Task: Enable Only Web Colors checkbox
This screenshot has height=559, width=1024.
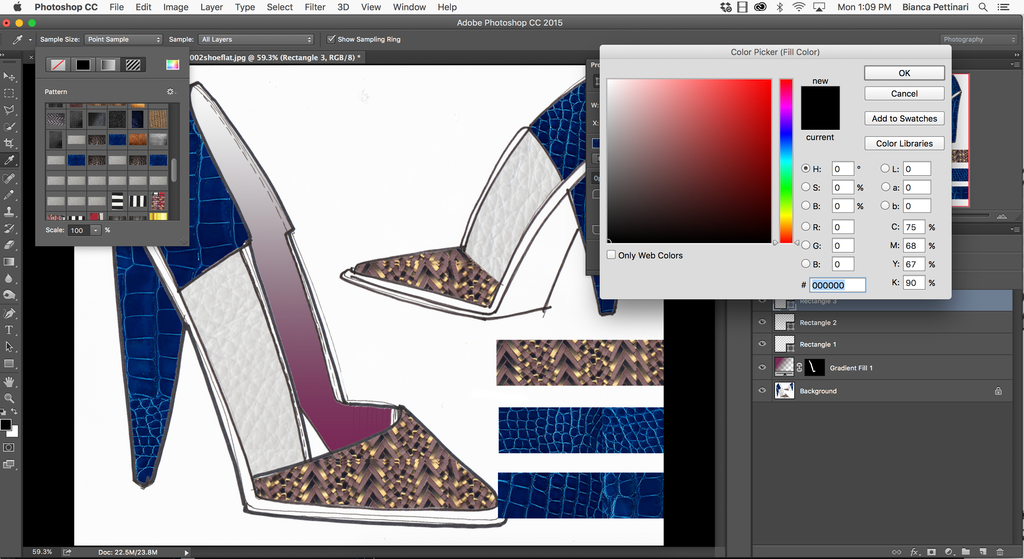Action: [612, 255]
